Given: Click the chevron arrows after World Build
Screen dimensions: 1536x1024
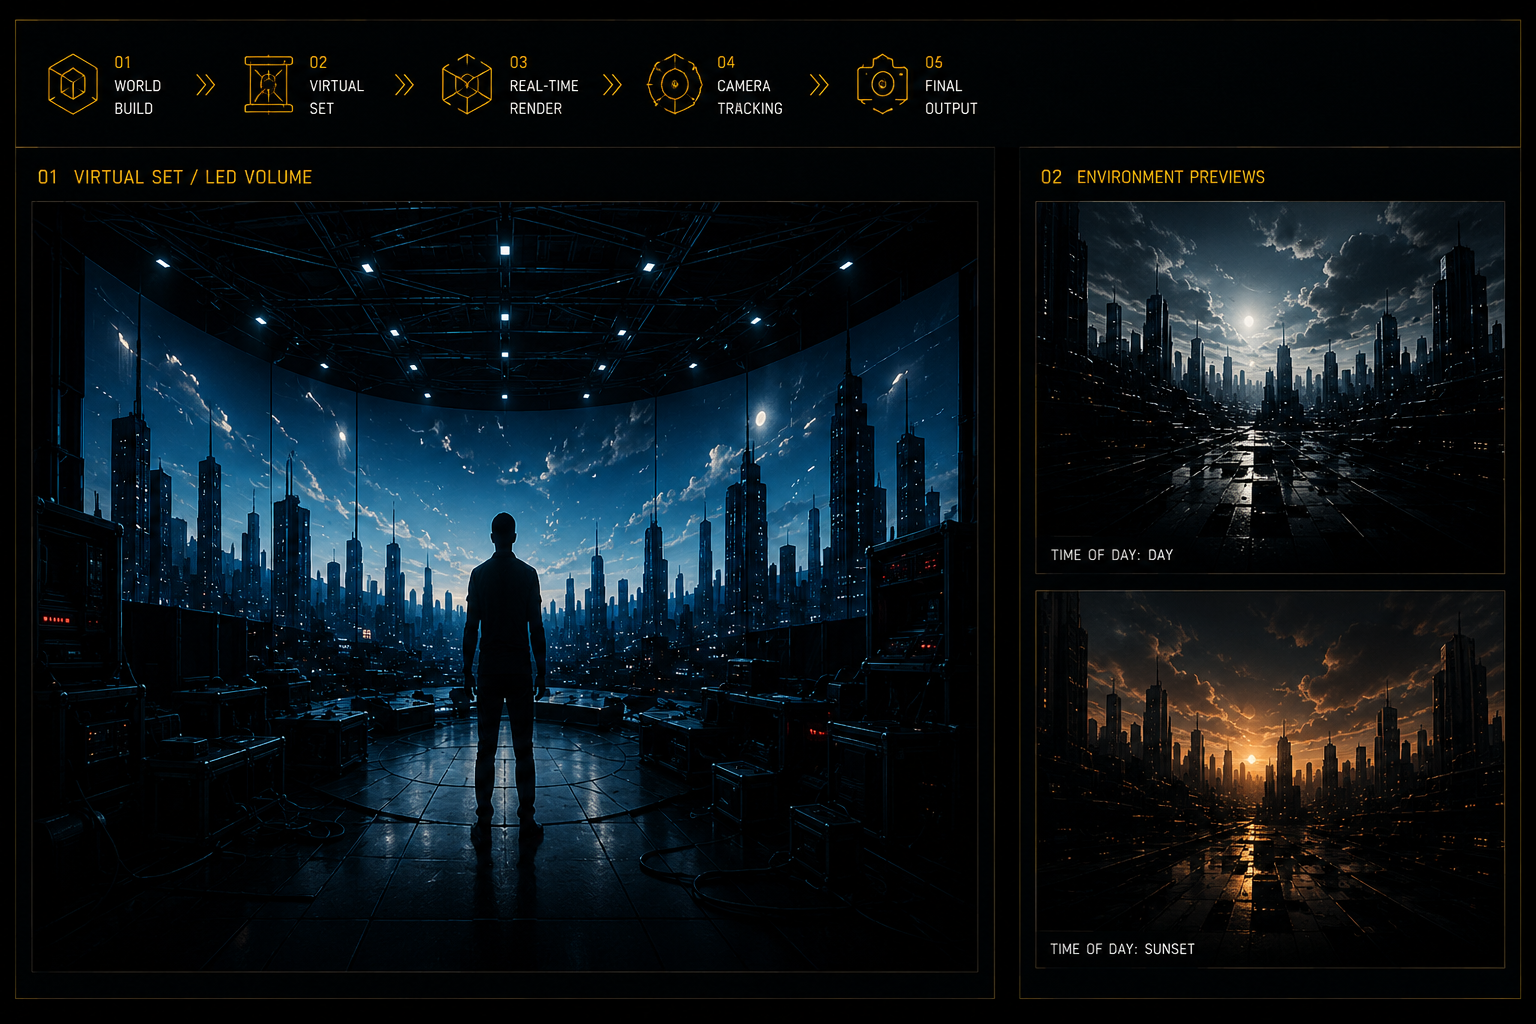Looking at the screenshot, I should (206, 85).
